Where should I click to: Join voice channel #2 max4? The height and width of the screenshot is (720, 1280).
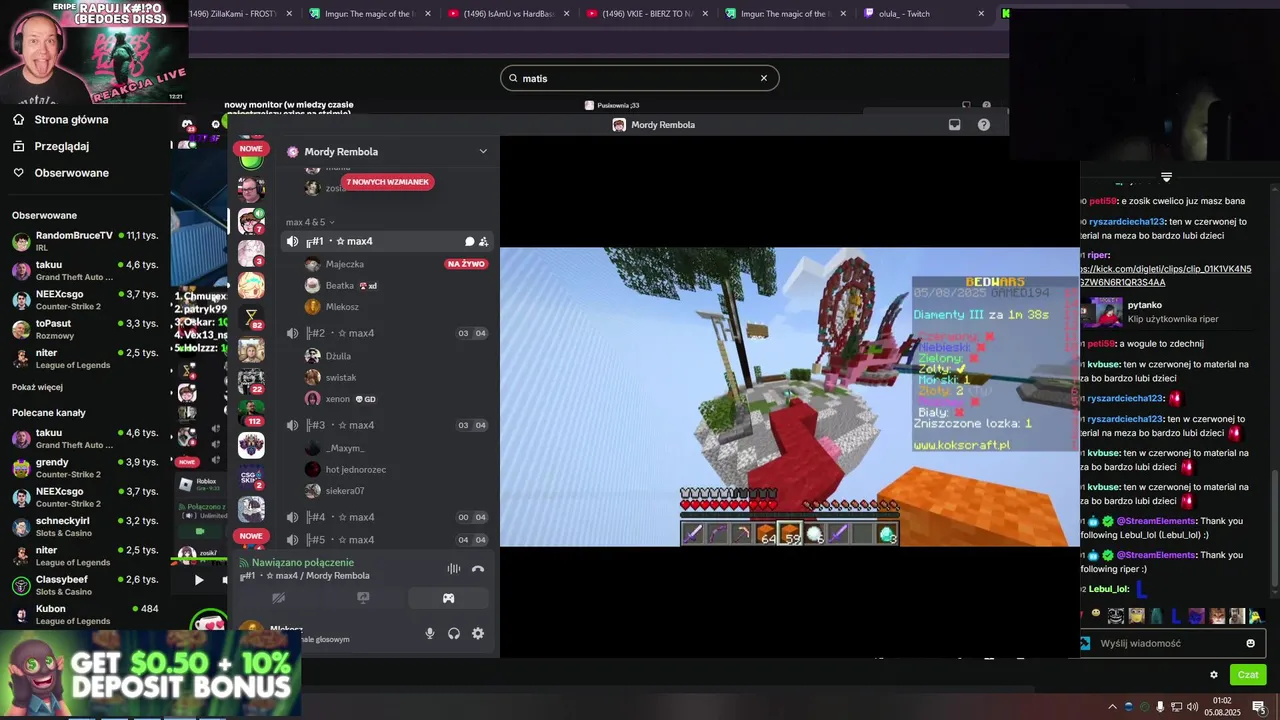pos(386,333)
